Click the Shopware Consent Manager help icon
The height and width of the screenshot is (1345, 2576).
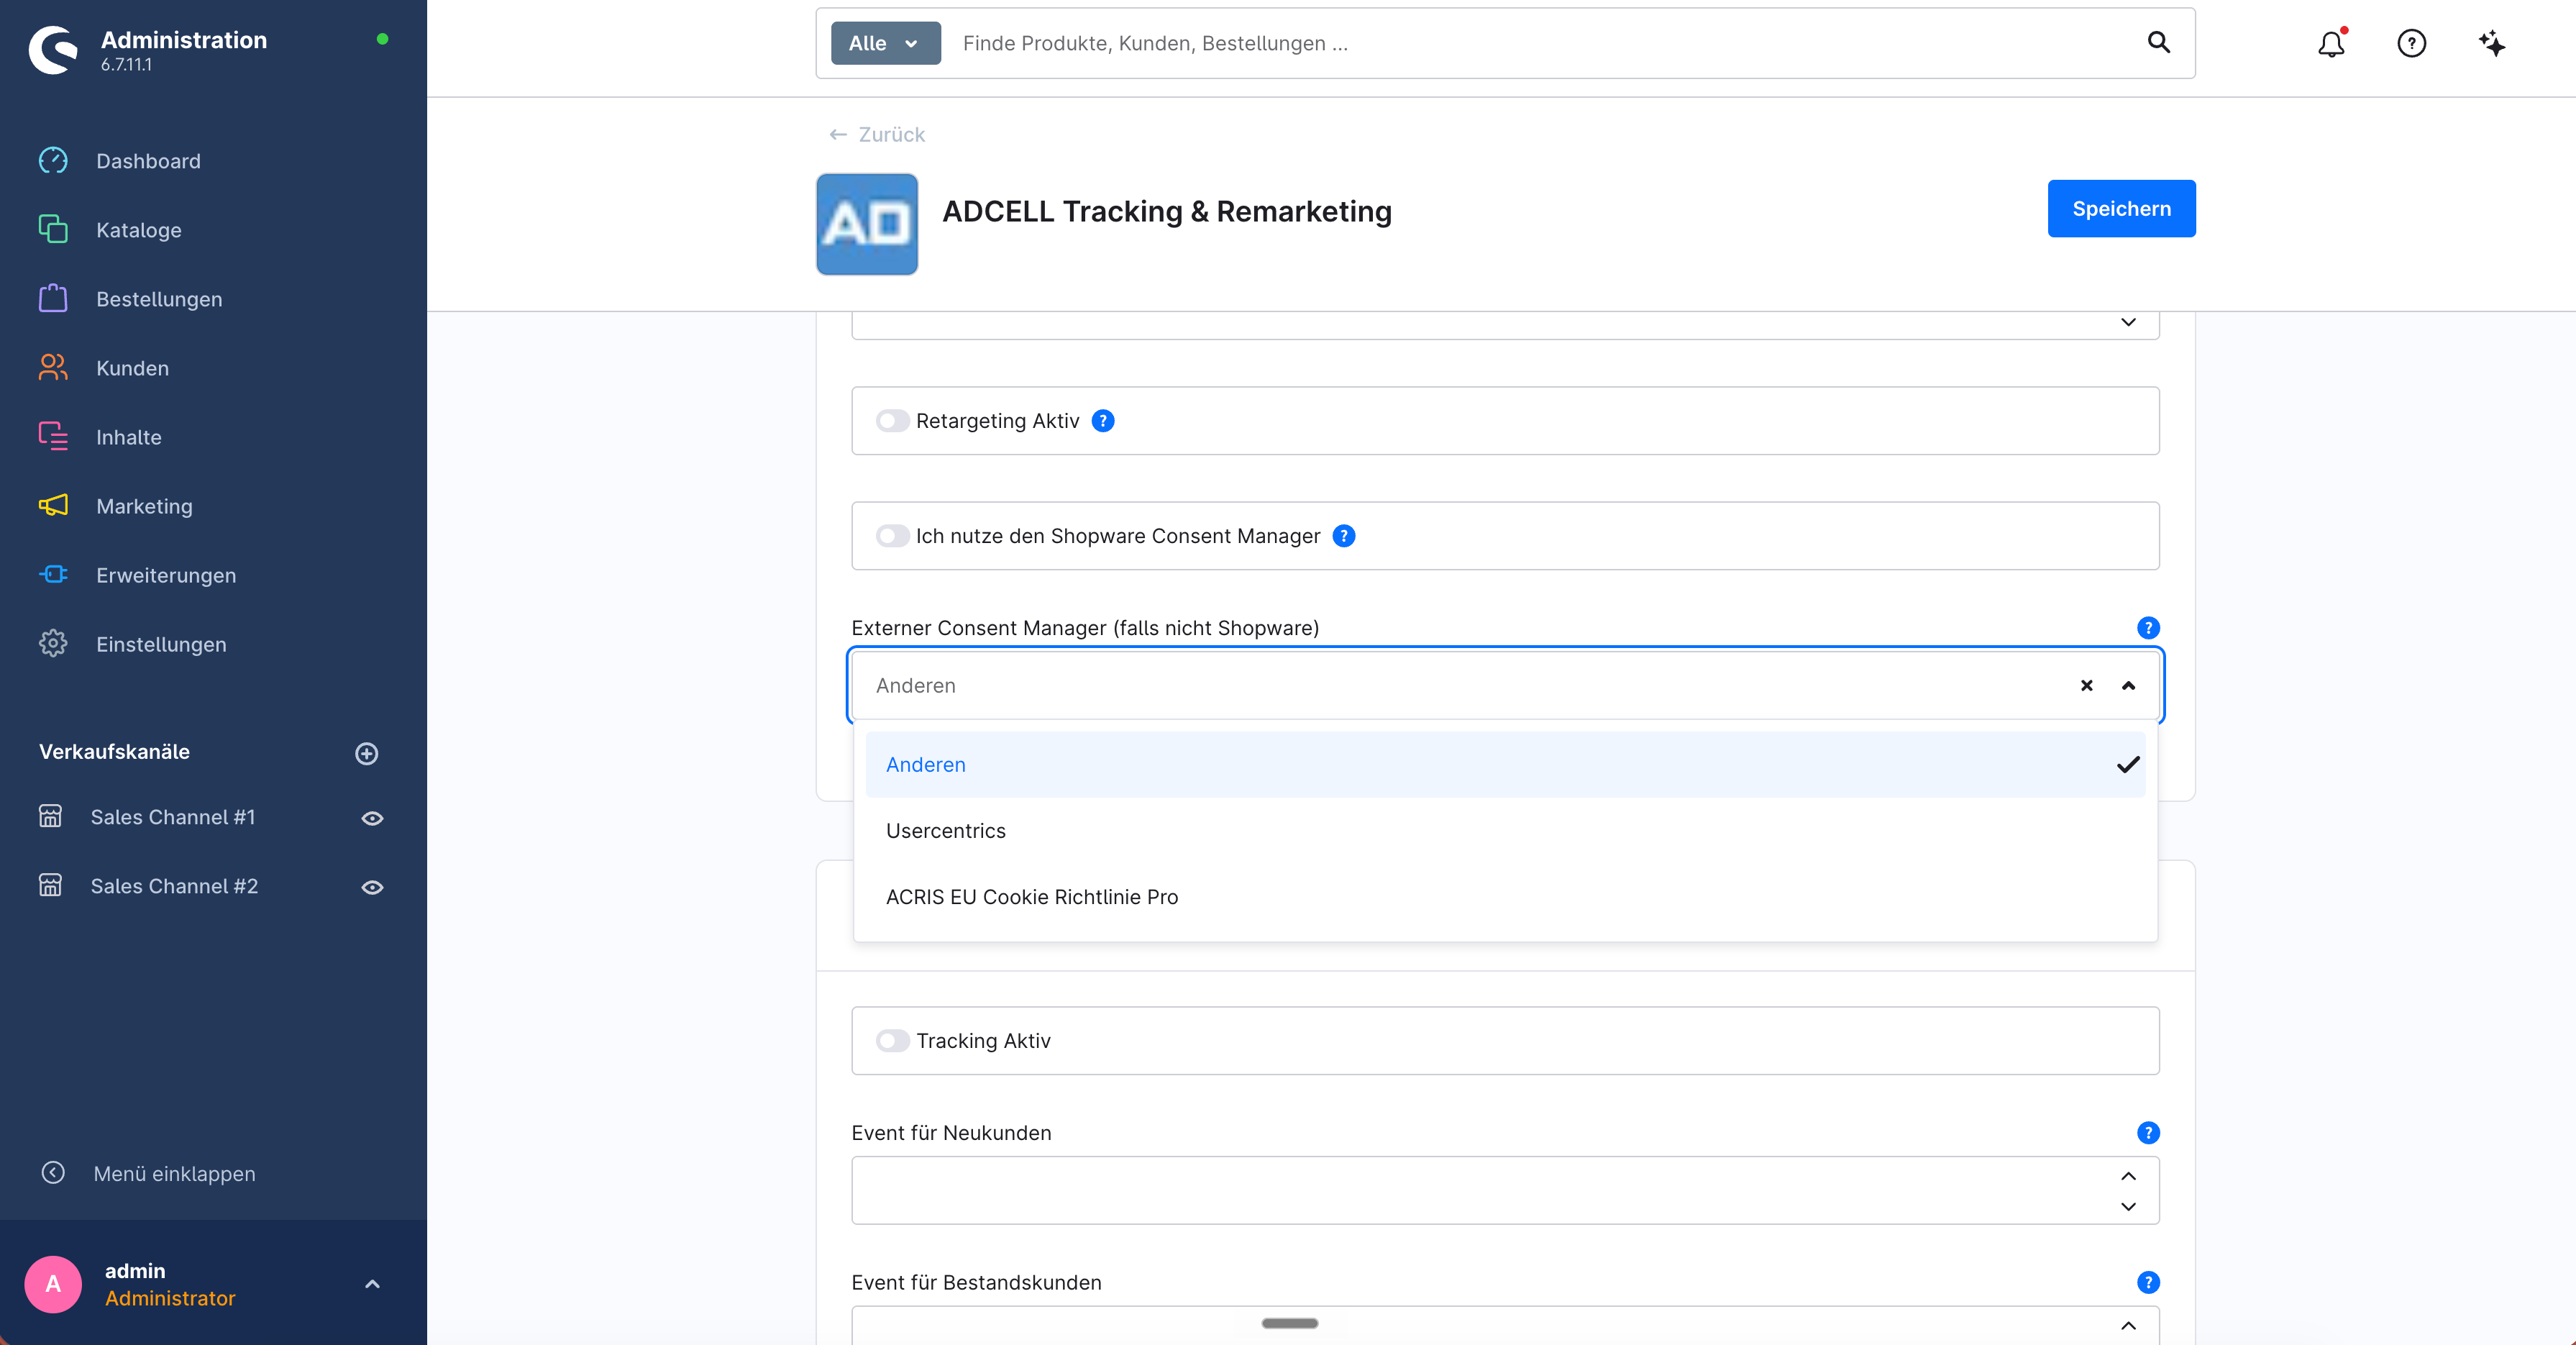click(1344, 536)
